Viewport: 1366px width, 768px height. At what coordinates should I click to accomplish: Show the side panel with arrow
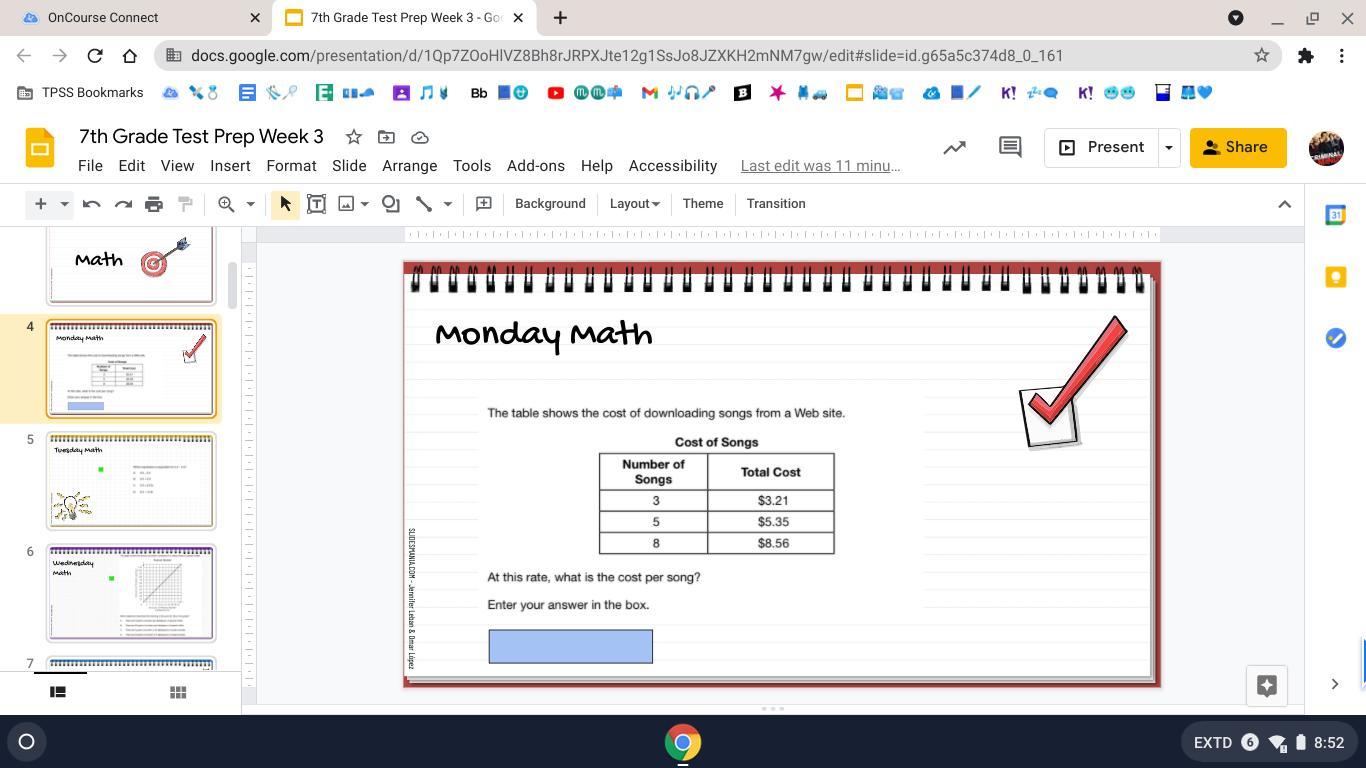[1335, 684]
